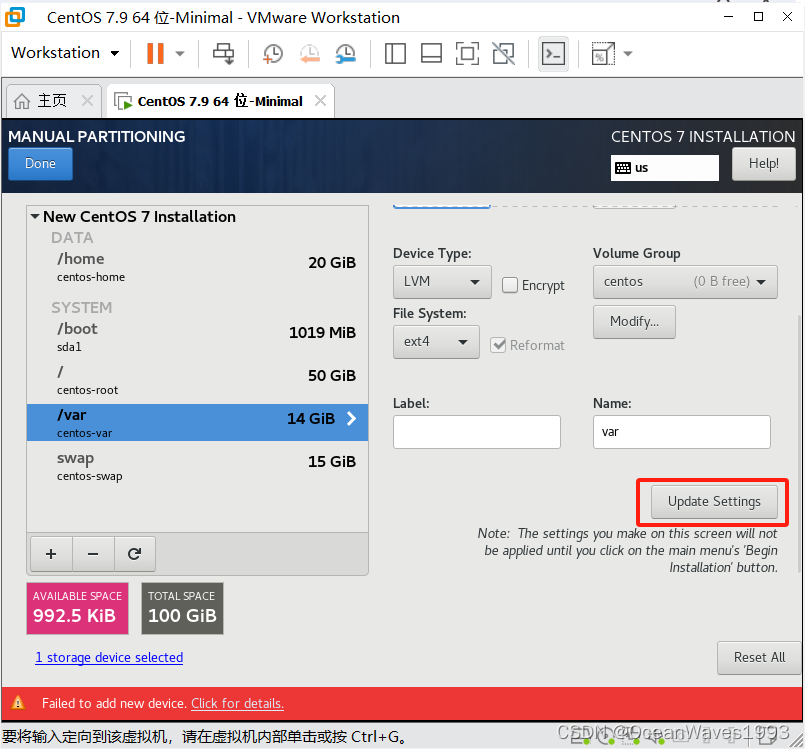Remove the selected mount point with minus button

click(93, 554)
